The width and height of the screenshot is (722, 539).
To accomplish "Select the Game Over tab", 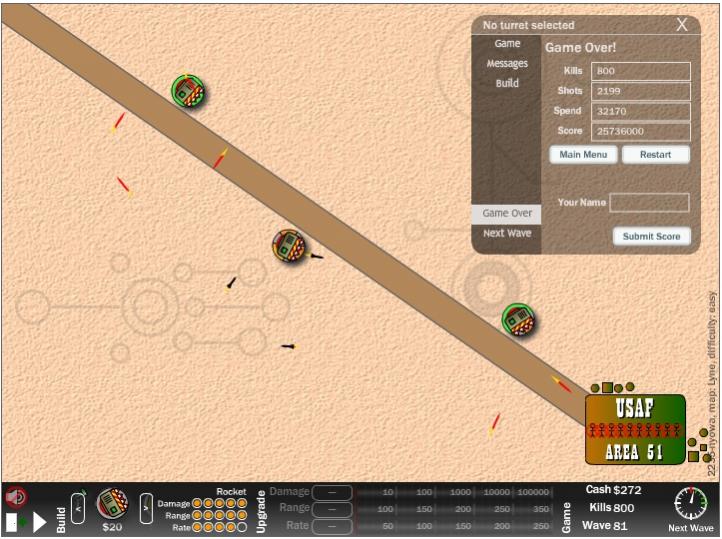I will click(x=507, y=214).
